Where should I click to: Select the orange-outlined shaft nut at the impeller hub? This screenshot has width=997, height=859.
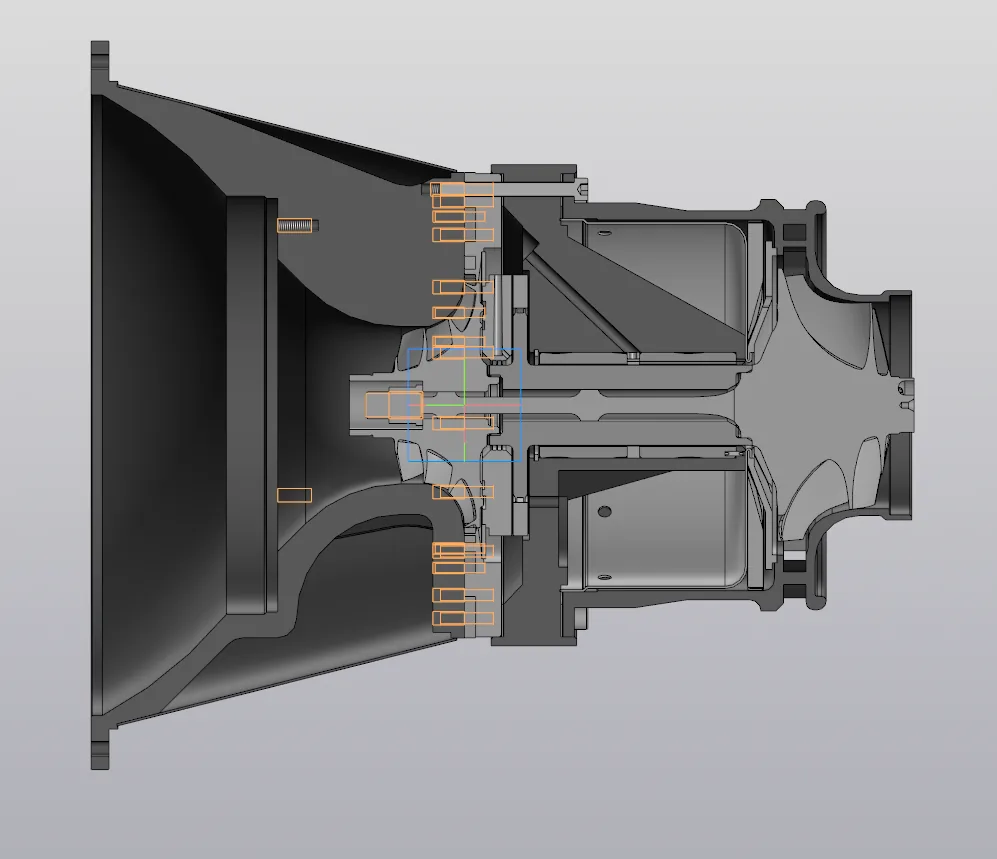(x=394, y=406)
